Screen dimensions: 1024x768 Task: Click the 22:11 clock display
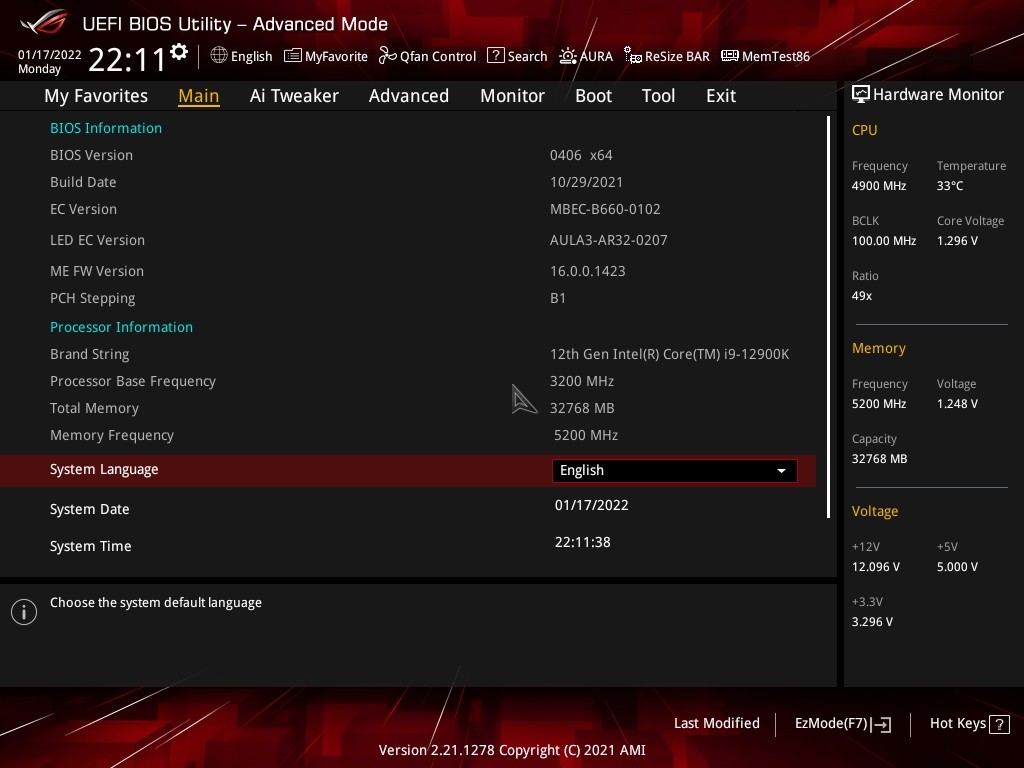(127, 60)
